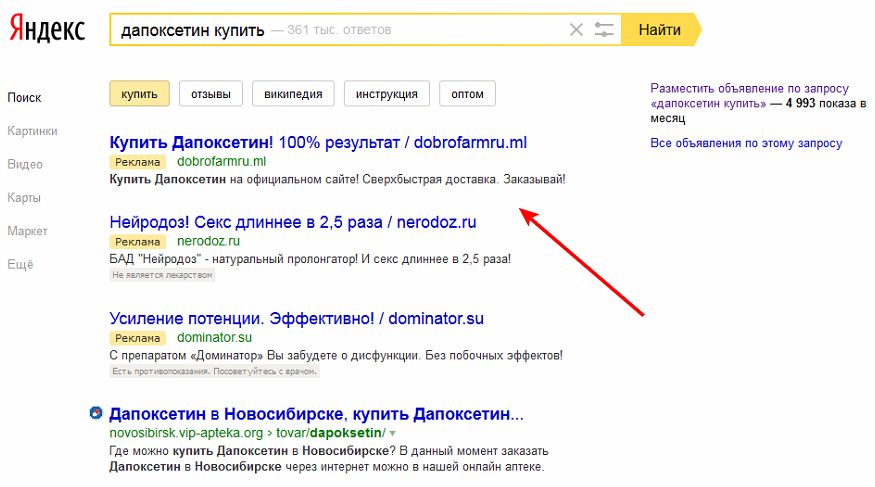Switch to Картинки search
Viewport: 875px width, 487px height.
pyautogui.click(x=32, y=131)
